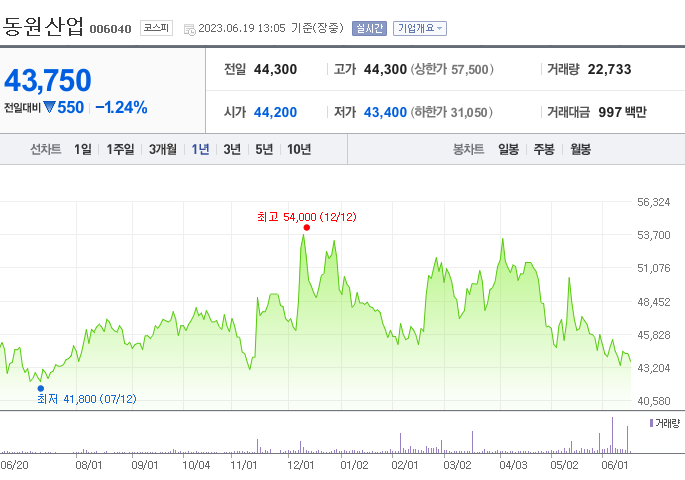Screen dimensions: 685x480
Task: Switch to 일봉 candlestick chart
Action: point(509,149)
